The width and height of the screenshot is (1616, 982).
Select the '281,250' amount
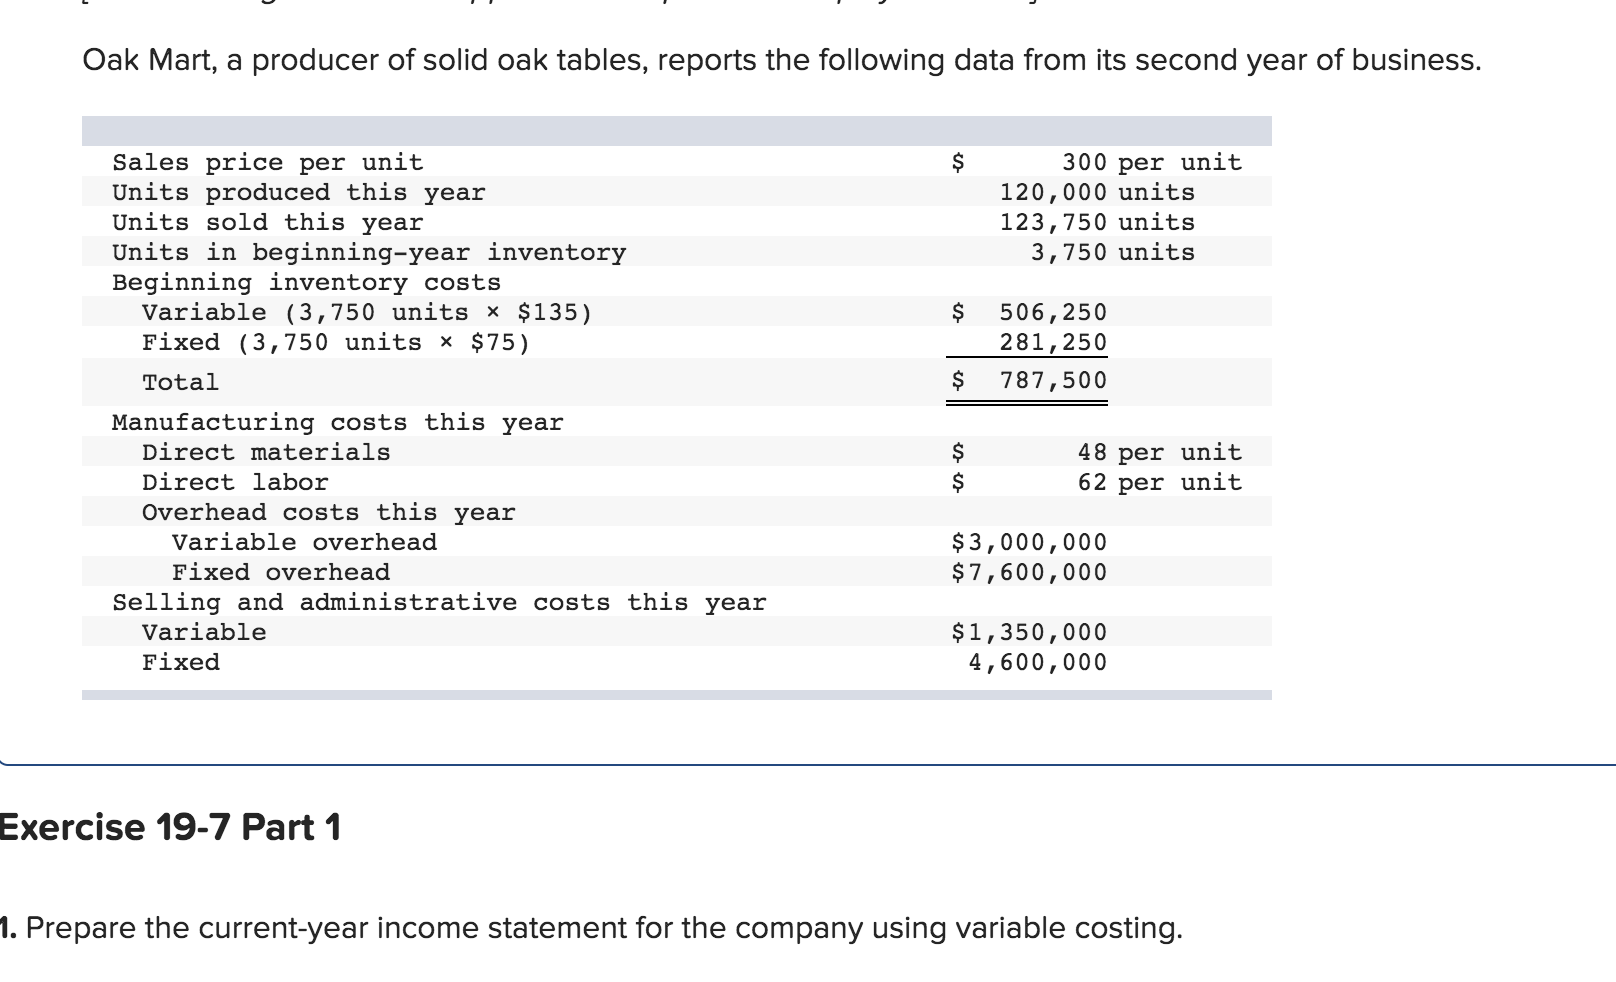(1053, 342)
